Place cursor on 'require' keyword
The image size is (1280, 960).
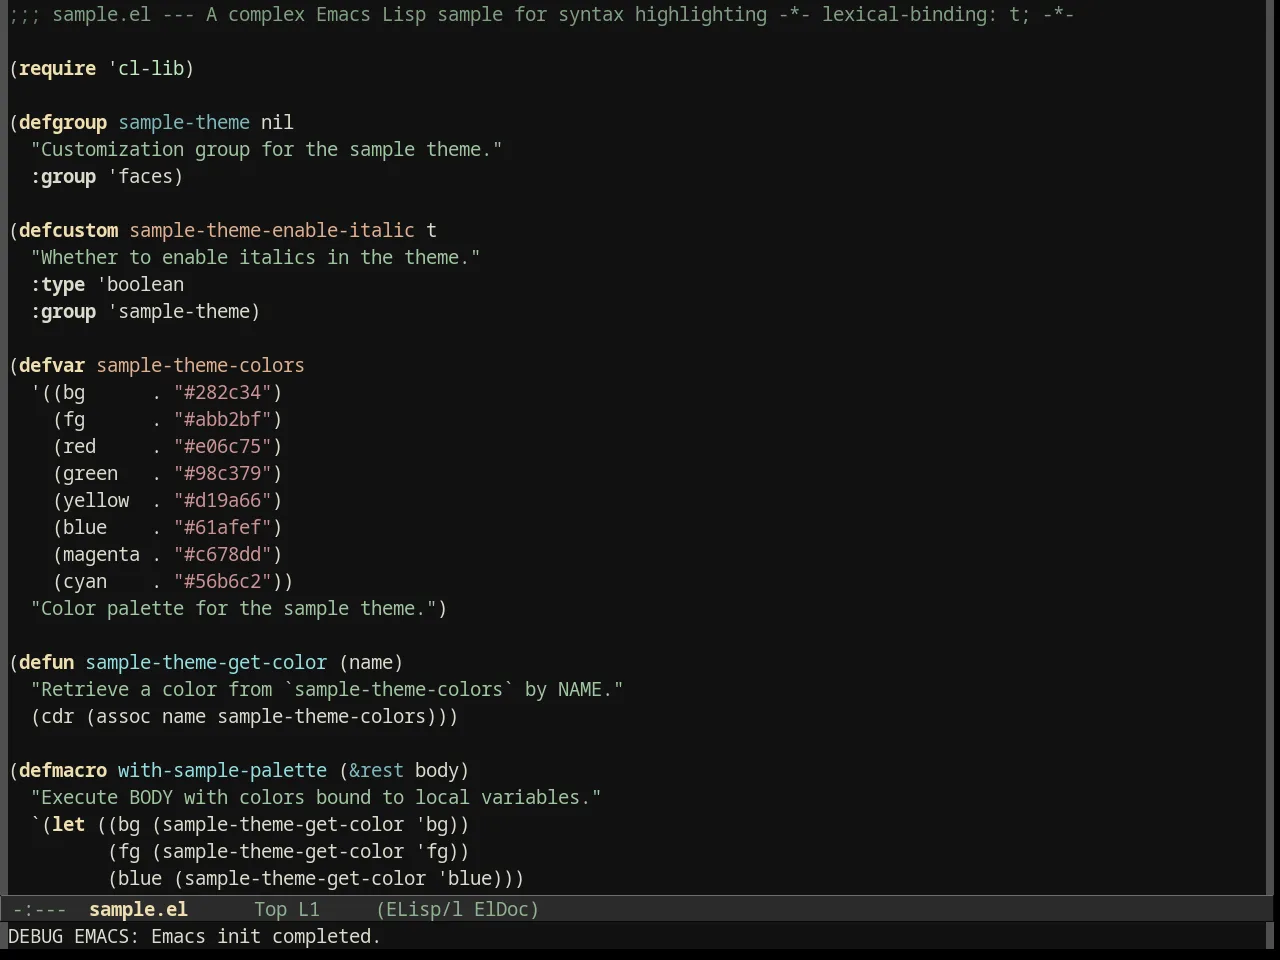pyautogui.click(x=58, y=68)
